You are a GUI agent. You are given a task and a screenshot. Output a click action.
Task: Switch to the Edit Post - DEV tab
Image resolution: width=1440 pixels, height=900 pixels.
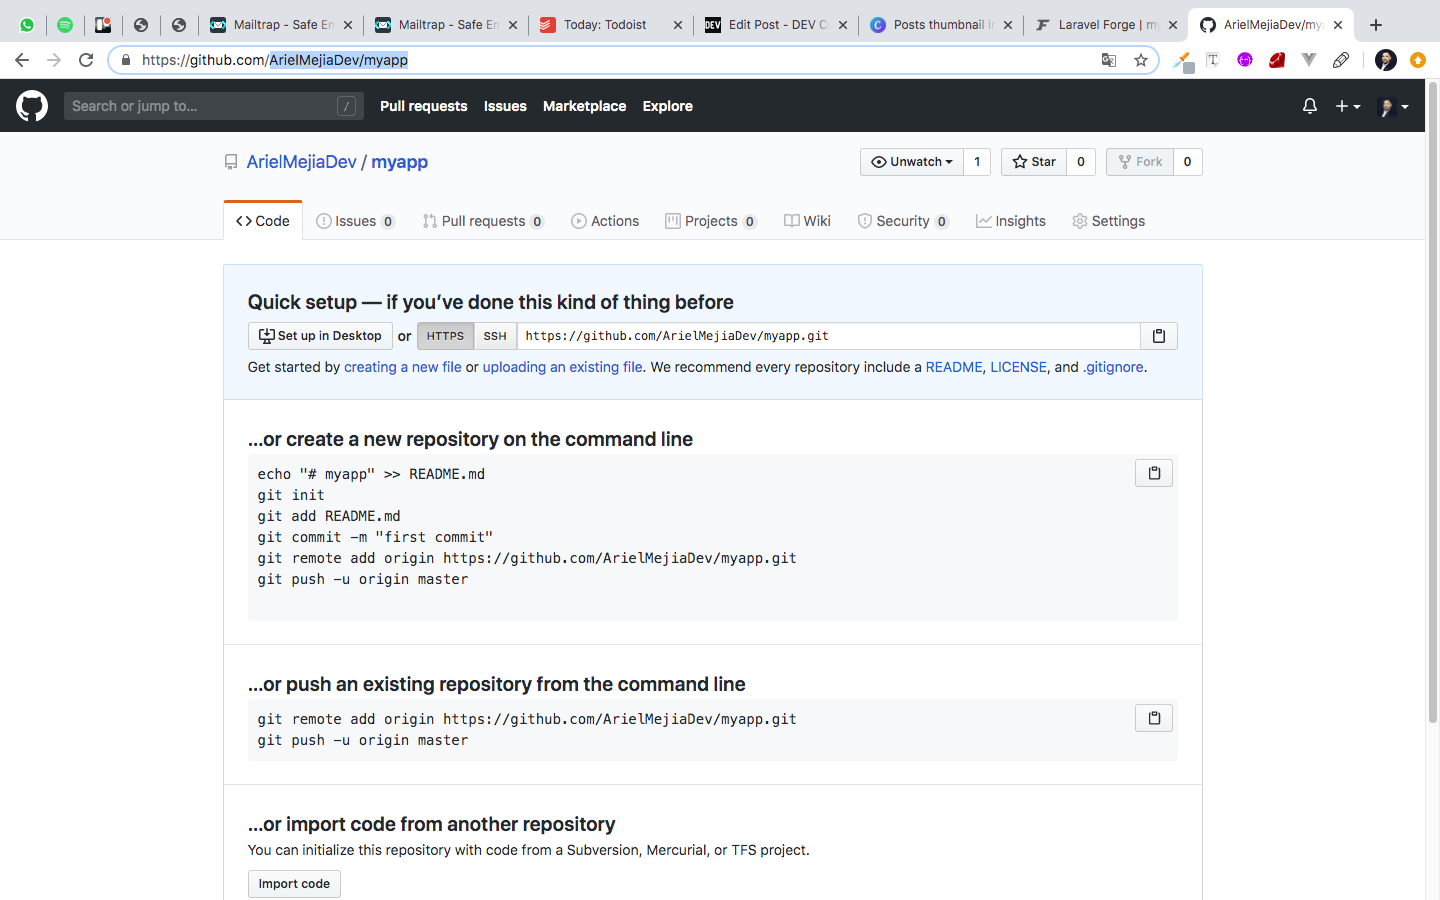click(x=777, y=25)
